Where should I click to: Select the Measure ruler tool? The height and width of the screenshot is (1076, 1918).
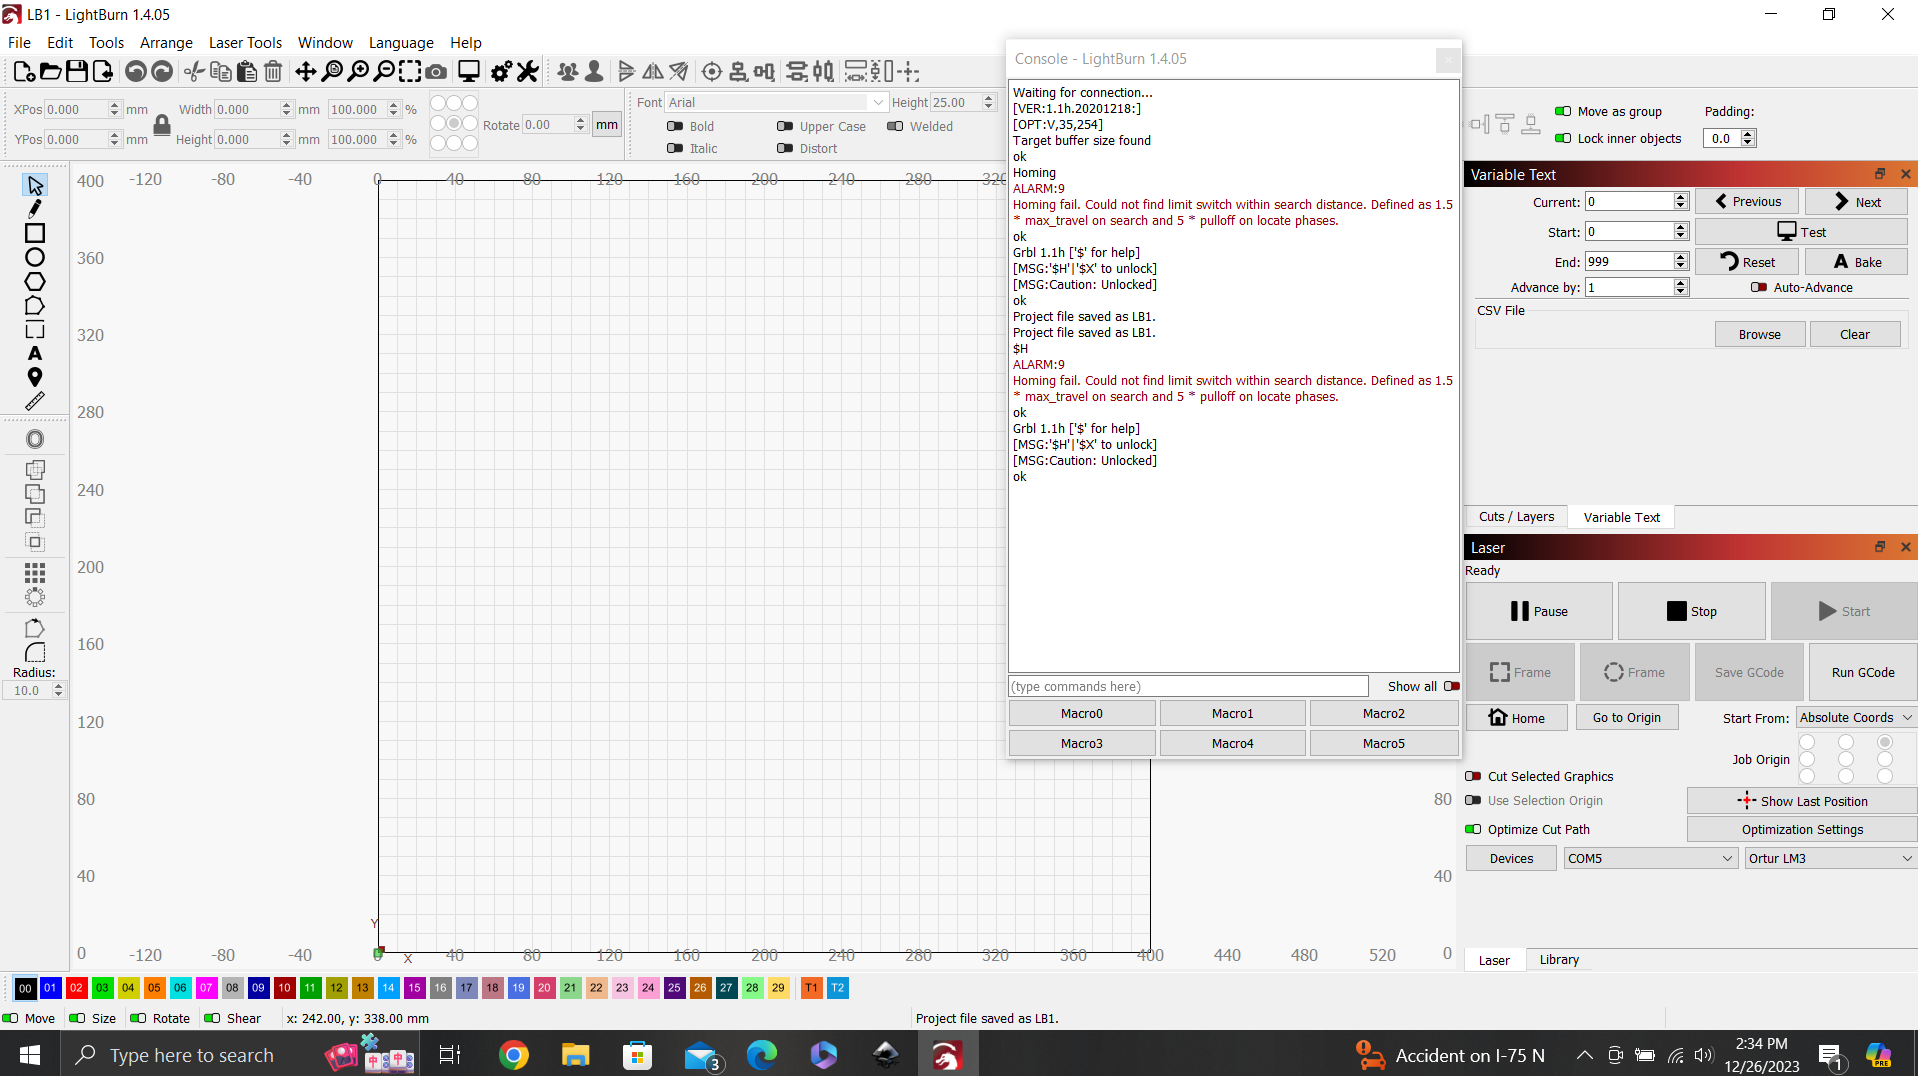coord(35,401)
